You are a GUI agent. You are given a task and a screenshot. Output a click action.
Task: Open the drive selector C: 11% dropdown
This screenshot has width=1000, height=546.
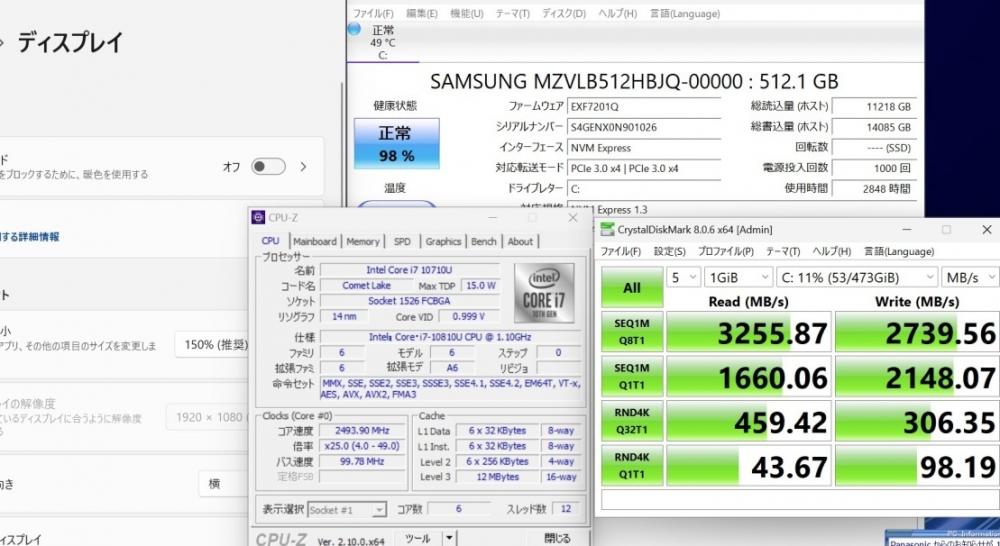(x=857, y=277)
